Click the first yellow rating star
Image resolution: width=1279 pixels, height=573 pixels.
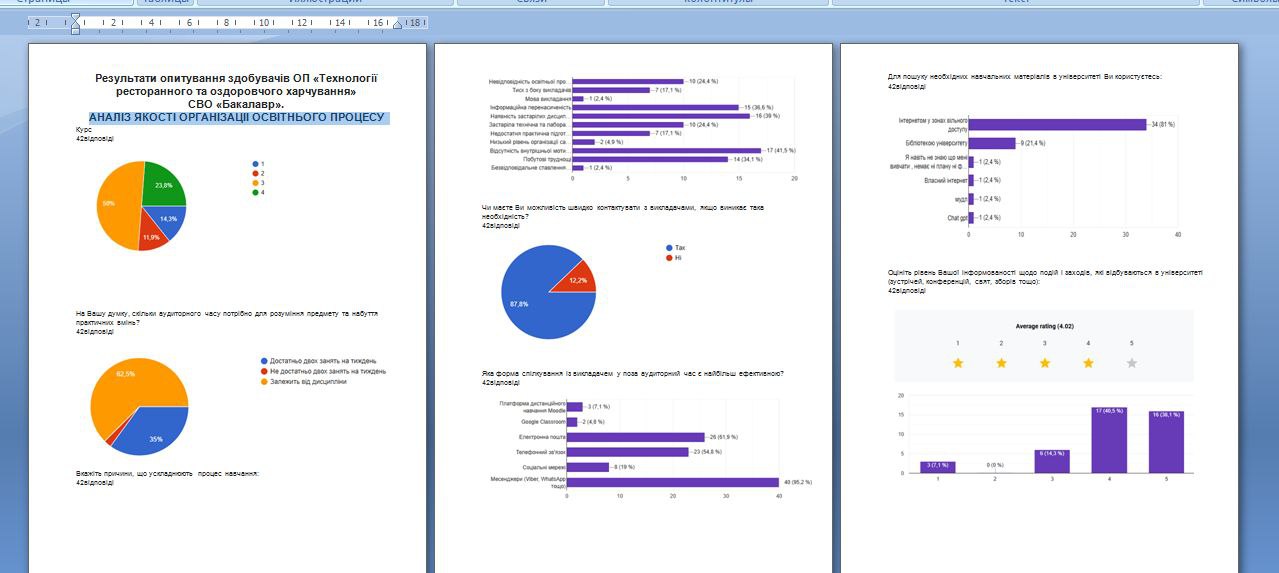coord(957,363)
